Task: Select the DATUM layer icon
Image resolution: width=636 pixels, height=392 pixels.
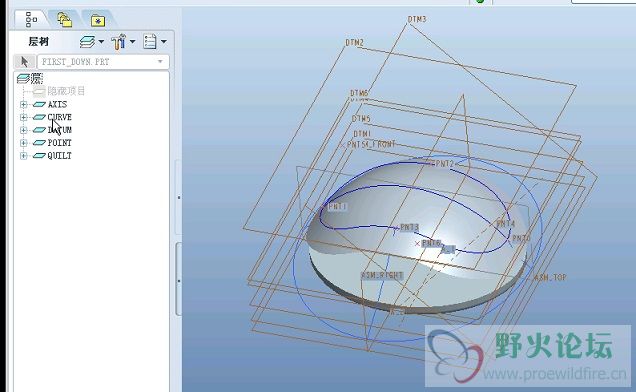Action: click(x=39, y=130)
